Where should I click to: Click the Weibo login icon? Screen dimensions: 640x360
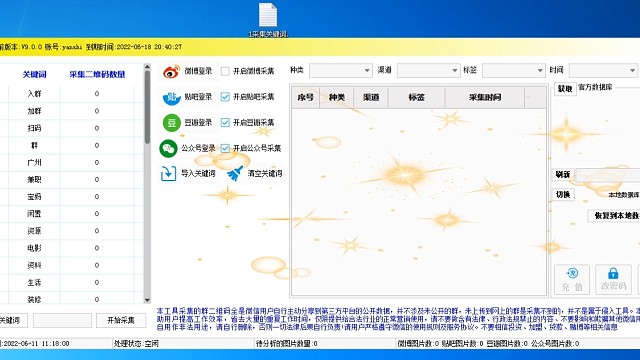(x=171, y=71)
